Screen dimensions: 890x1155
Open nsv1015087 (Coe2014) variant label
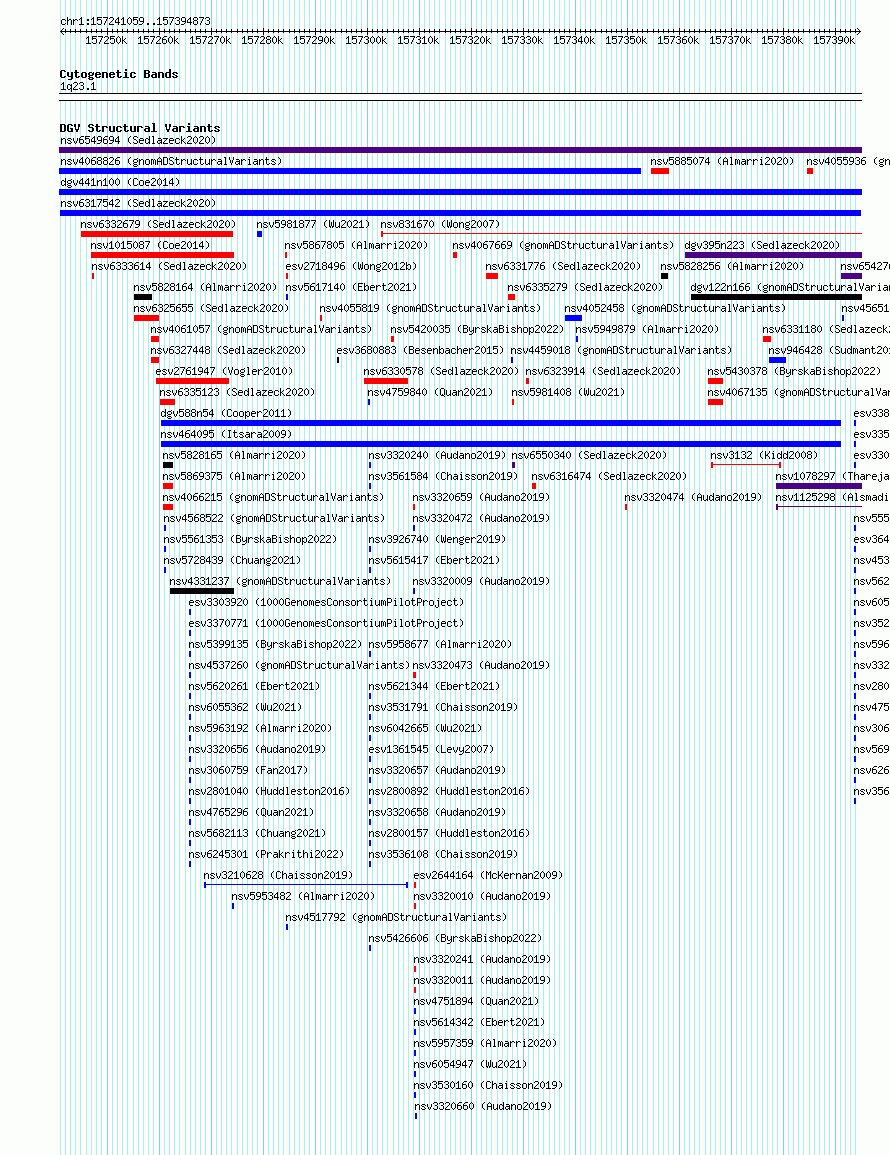tap(150, 245)
